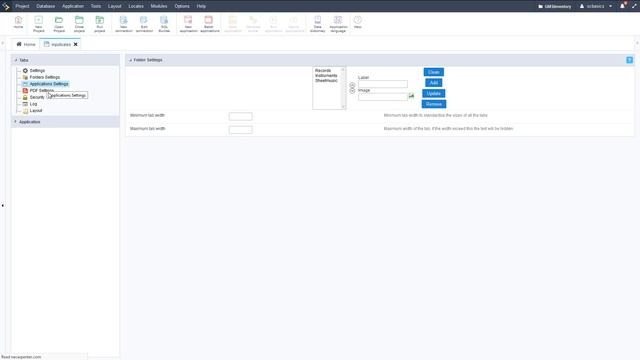Click the Edit connection toolbar icon

pyautogui.click(x=144, y=24)
